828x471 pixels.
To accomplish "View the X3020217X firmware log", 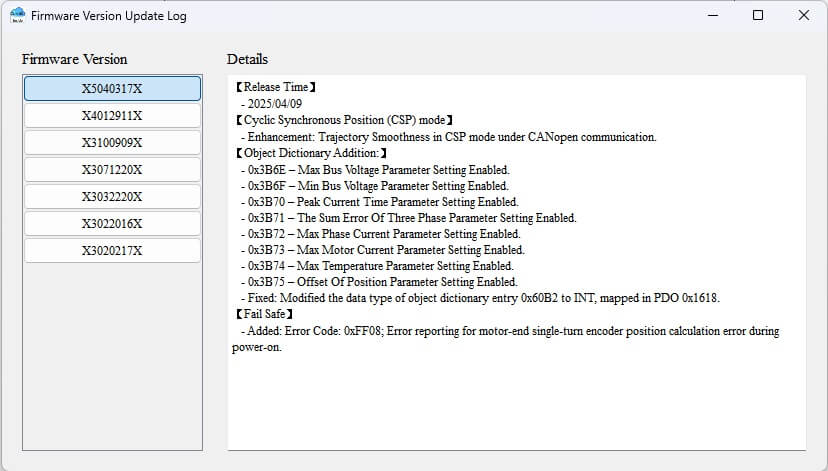I will (x=112, y=250).
